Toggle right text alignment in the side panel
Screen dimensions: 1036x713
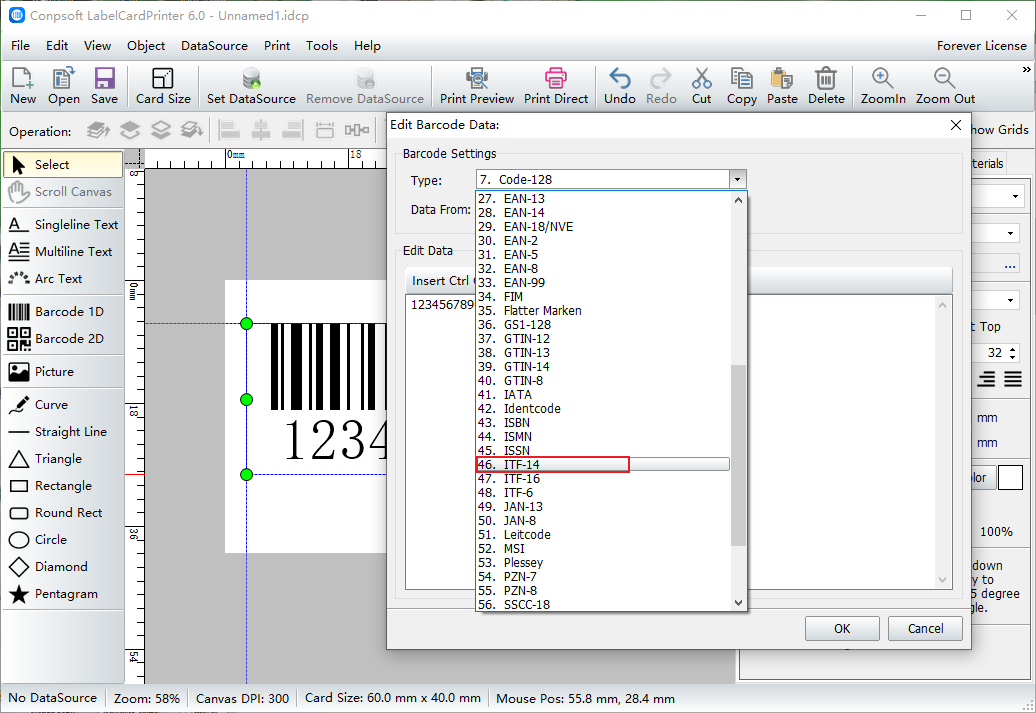coord(986,379)
